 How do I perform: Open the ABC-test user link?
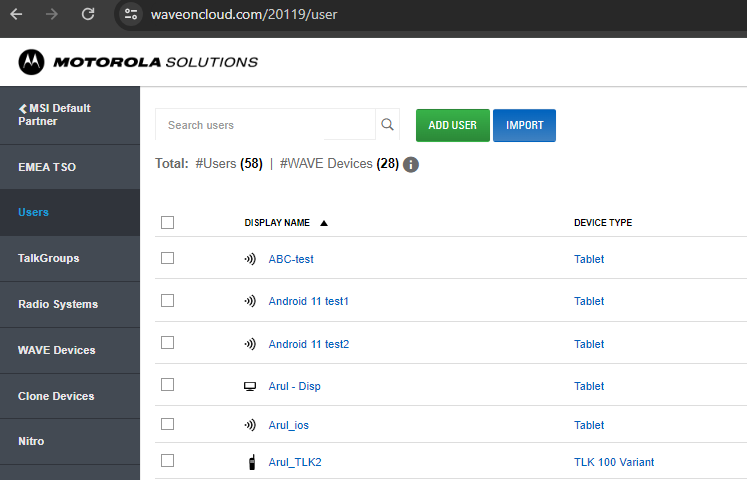tap(291, 259)
